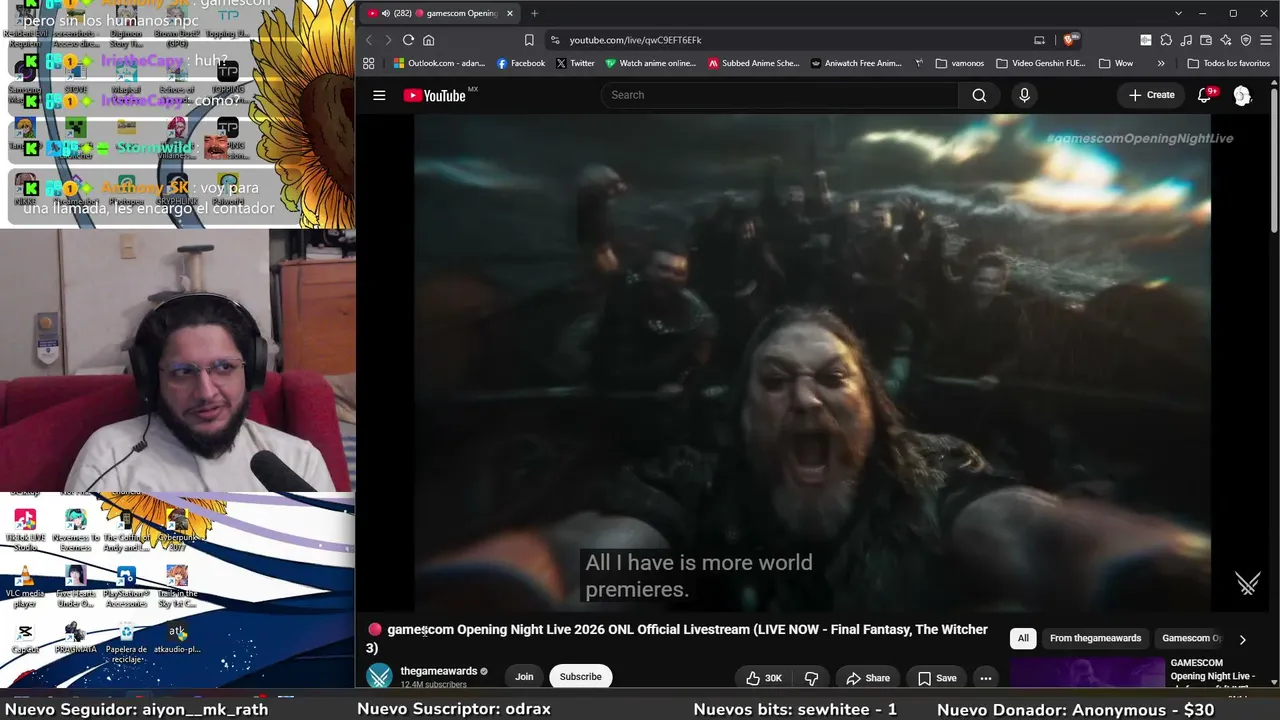Open the Wow bookmarks folder

click(1116, 63)
